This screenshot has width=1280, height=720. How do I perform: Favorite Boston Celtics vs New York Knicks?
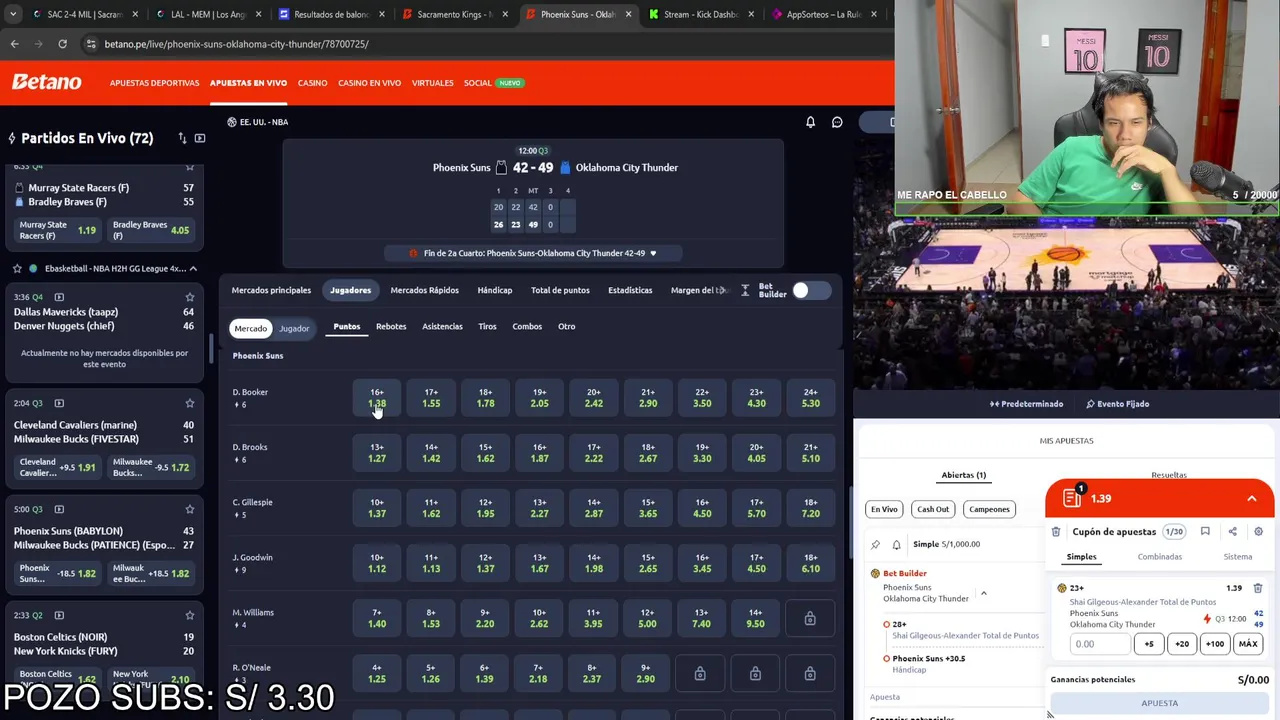click(x=189, y=615)
